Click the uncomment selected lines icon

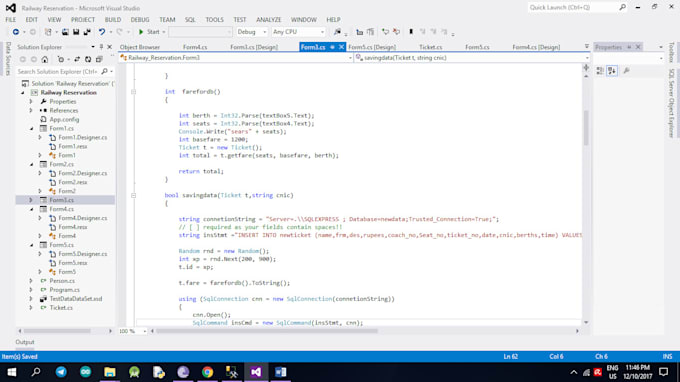coord(396,32)
